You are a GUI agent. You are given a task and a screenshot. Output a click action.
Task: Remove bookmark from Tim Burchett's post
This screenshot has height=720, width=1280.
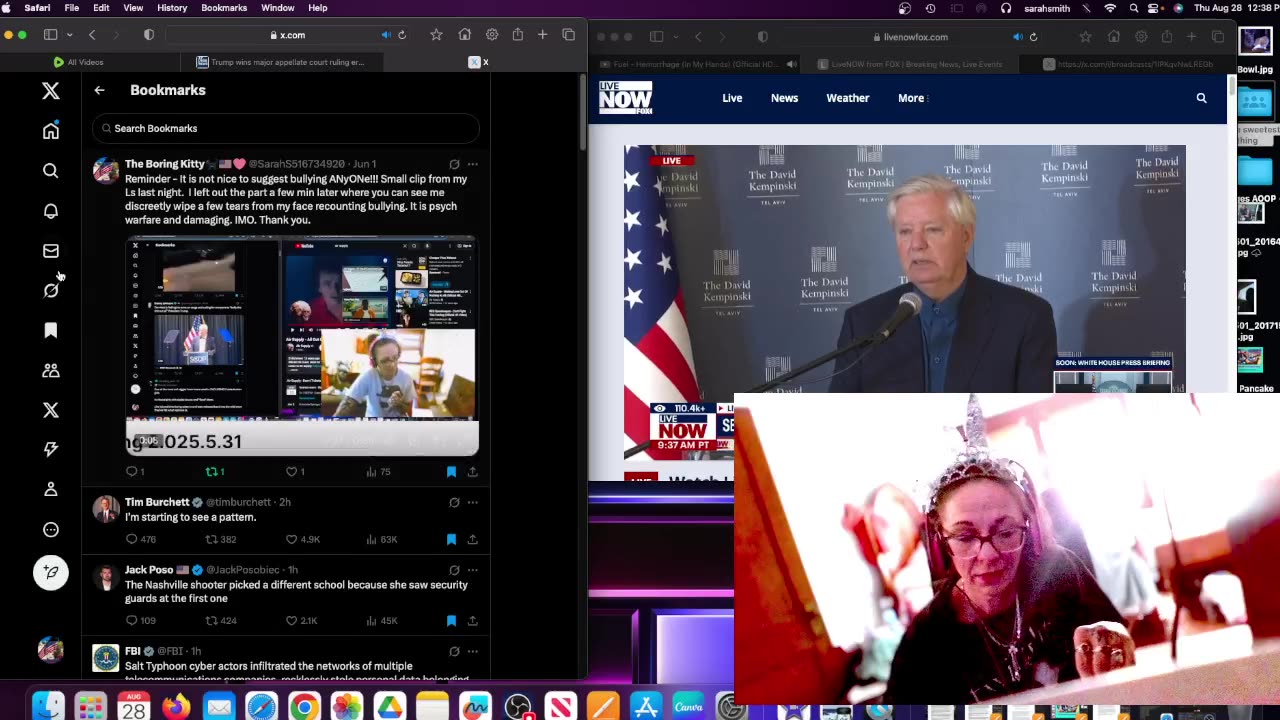[x=451, y=539]
